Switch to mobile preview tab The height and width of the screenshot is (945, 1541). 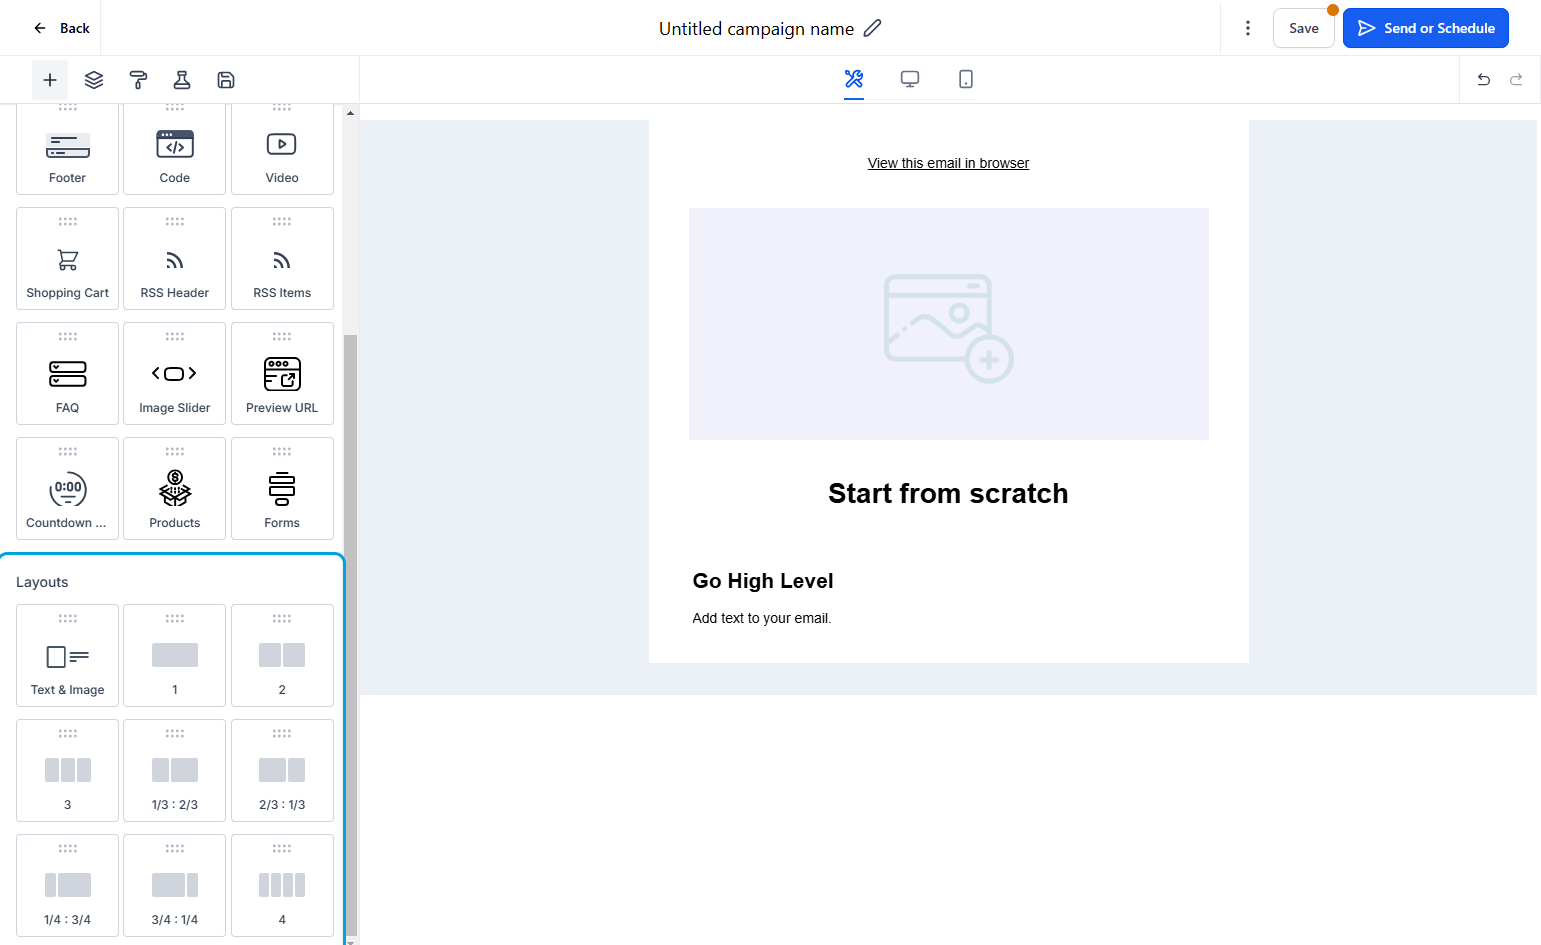[x=966, y=79]
